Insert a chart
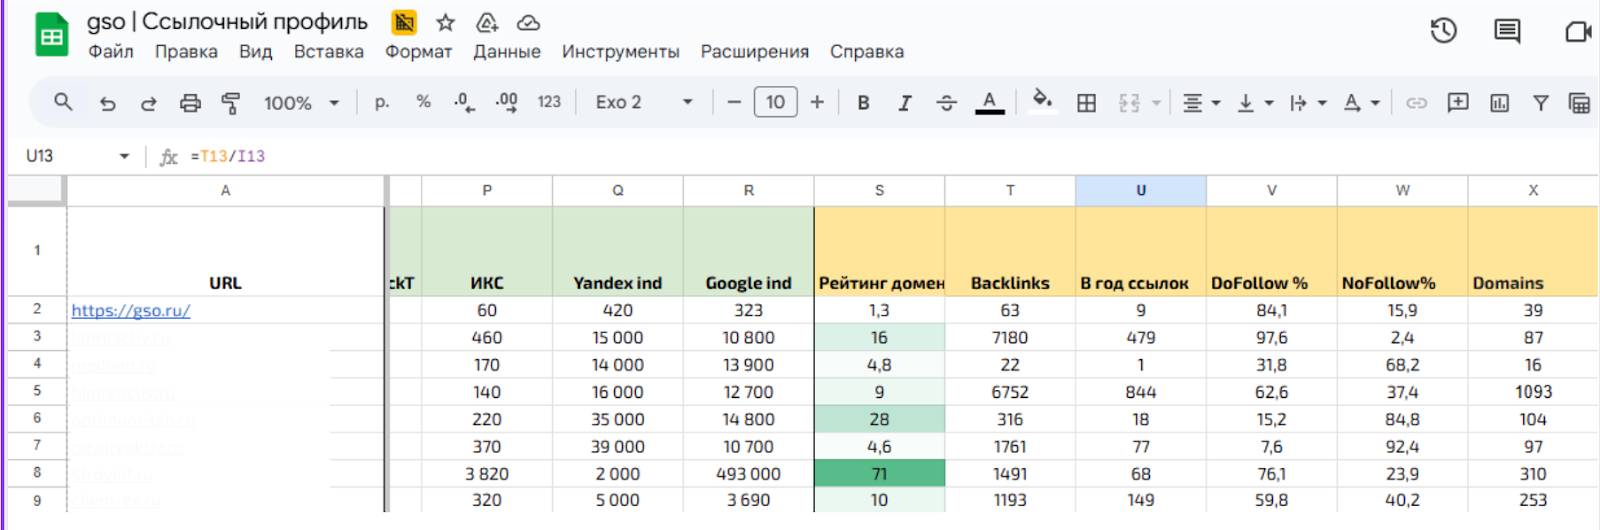This screenshot has width=1600, height=530. (x=1499, y=103)
